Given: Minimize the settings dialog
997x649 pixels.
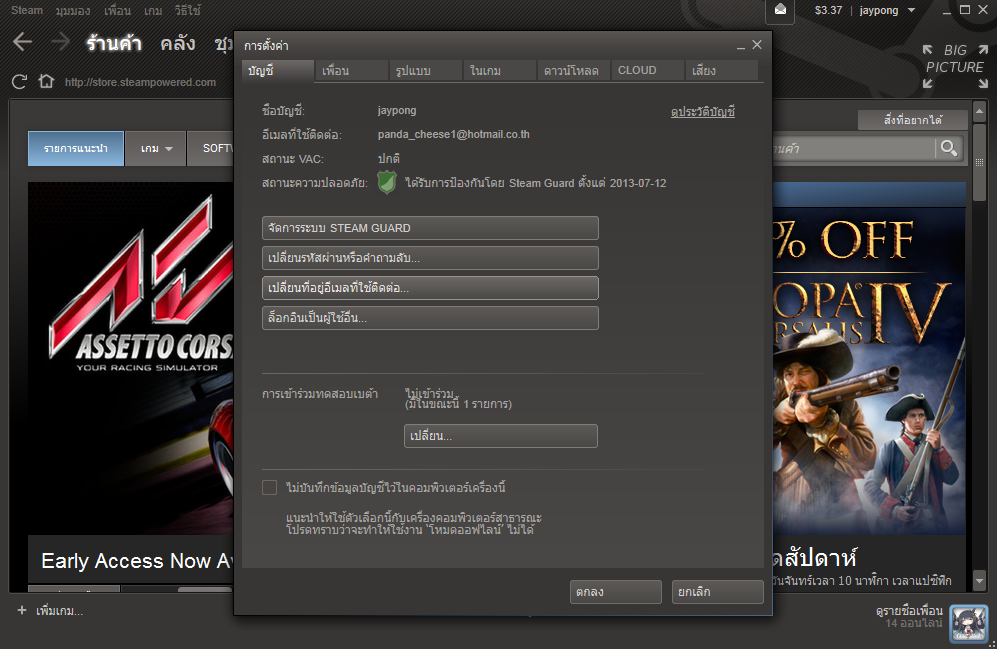Looking at the screenshot, I should [741, 47].
